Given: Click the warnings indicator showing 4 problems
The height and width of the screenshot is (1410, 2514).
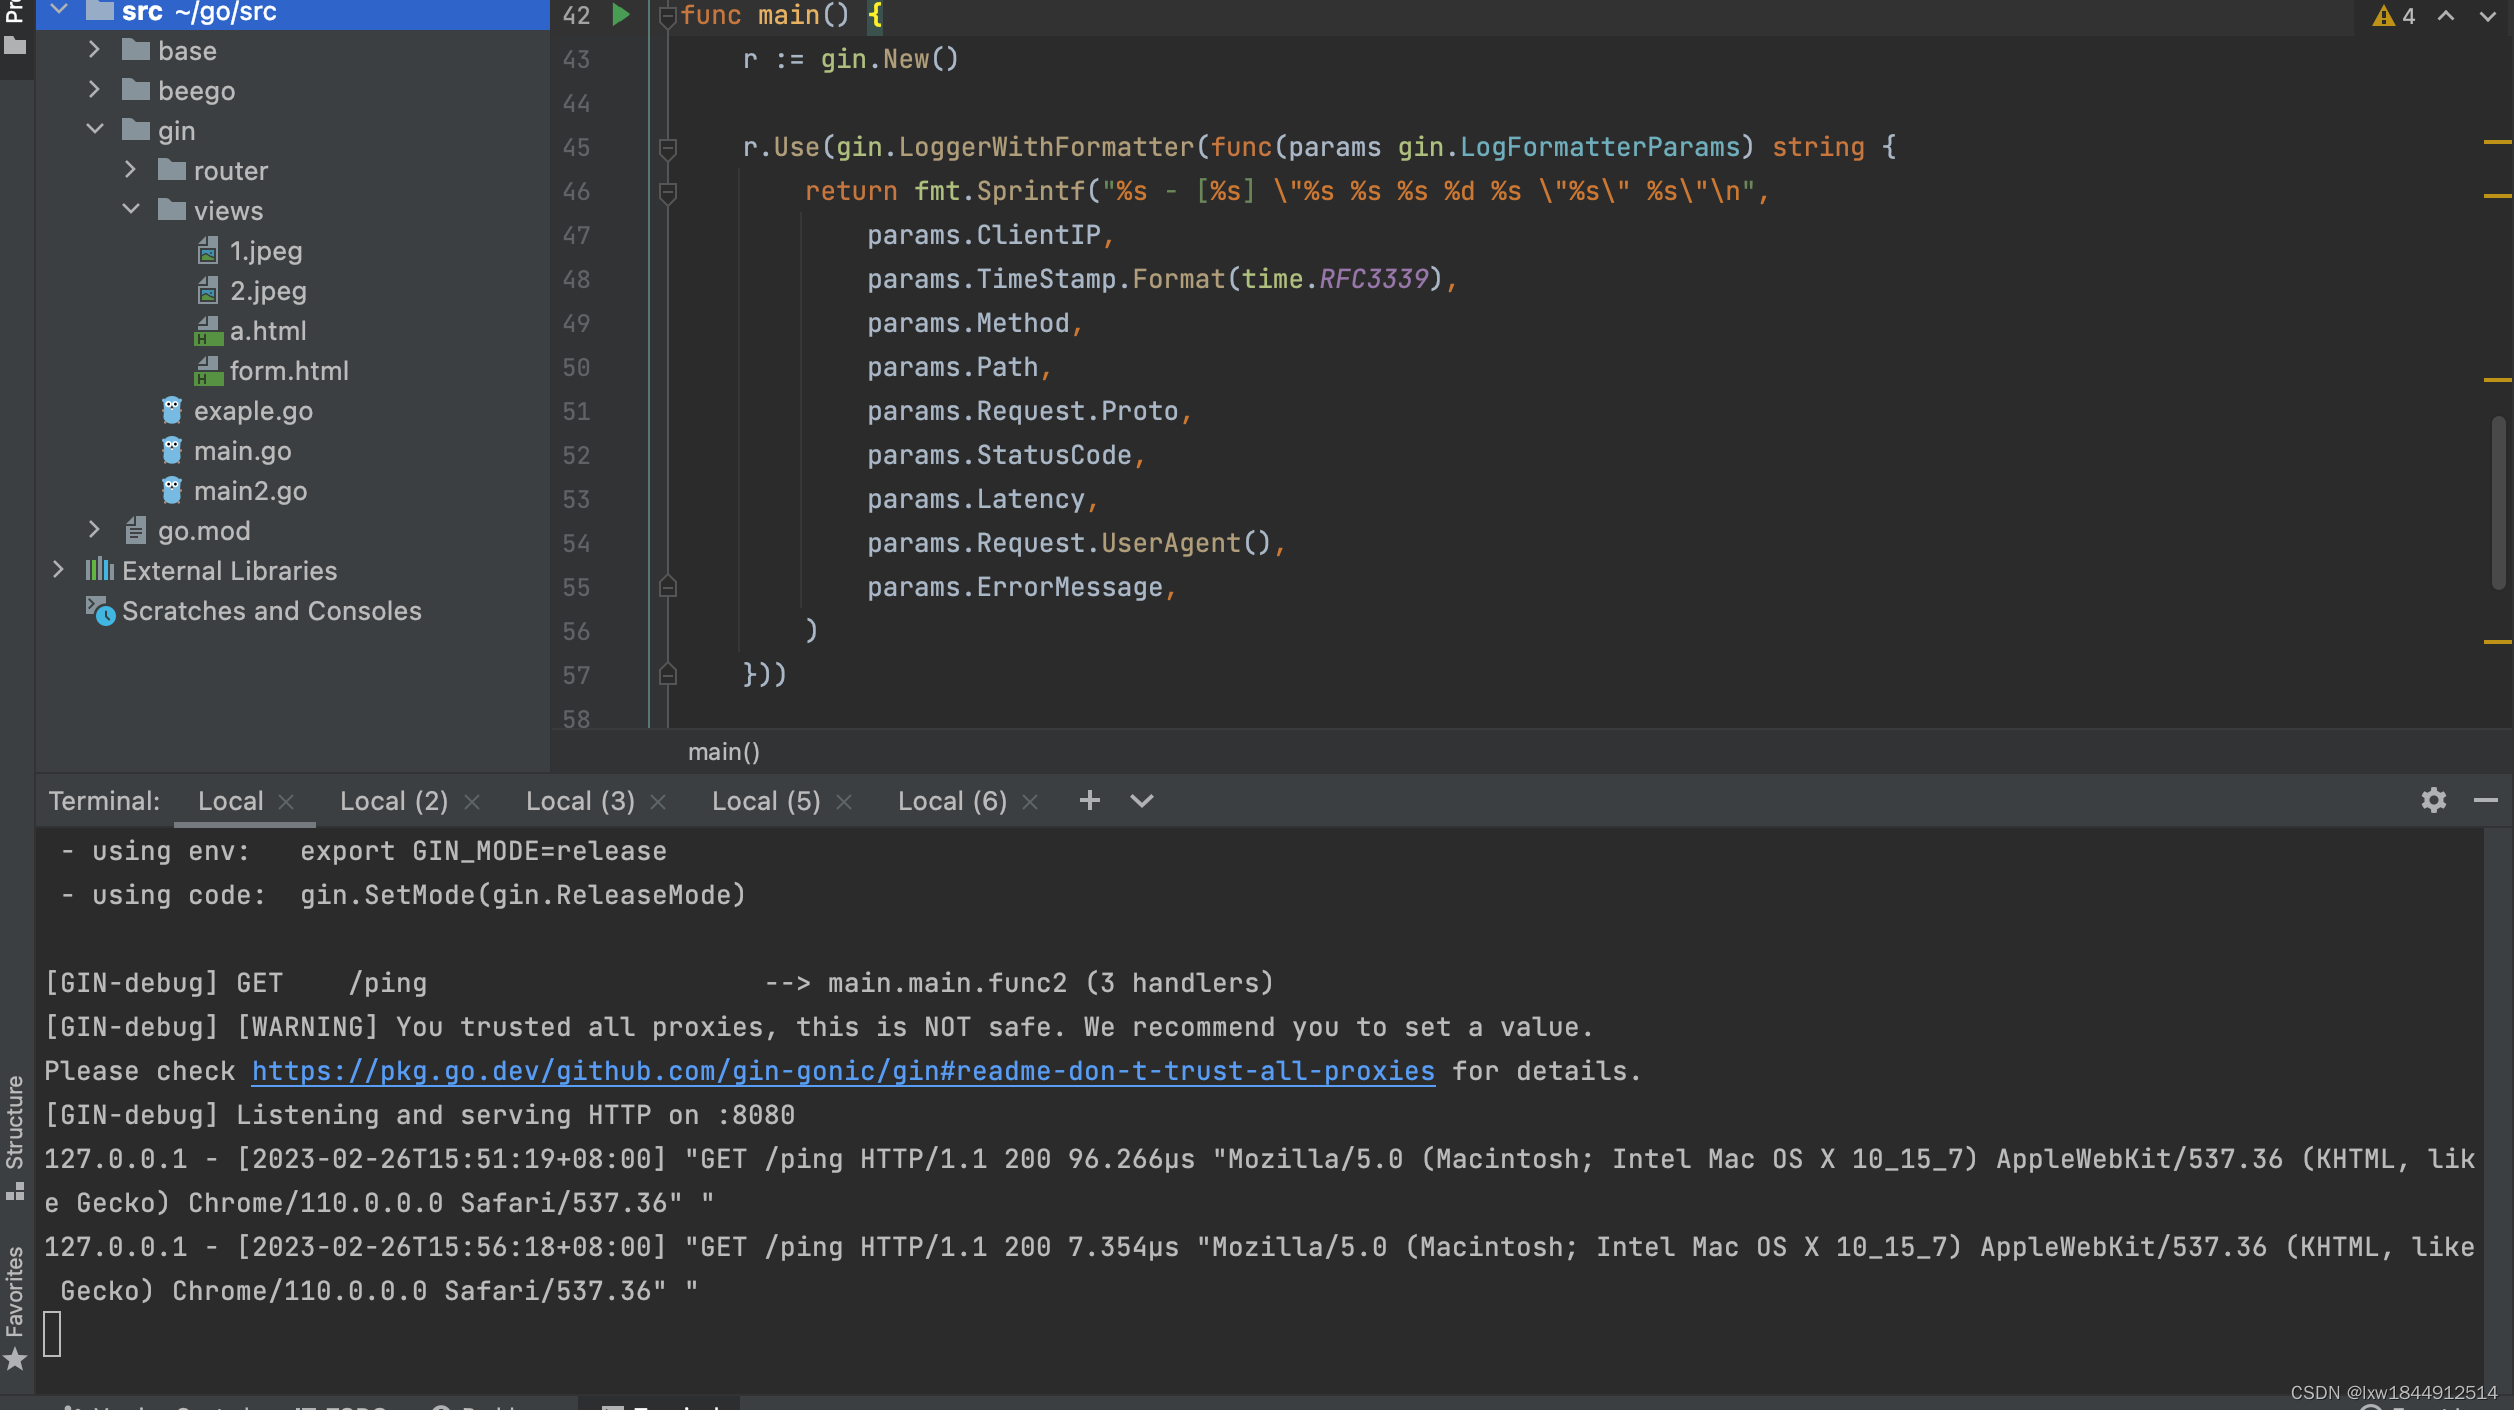Looking at the screenshot, I should pyautogui.click(x=2394, y=16).
